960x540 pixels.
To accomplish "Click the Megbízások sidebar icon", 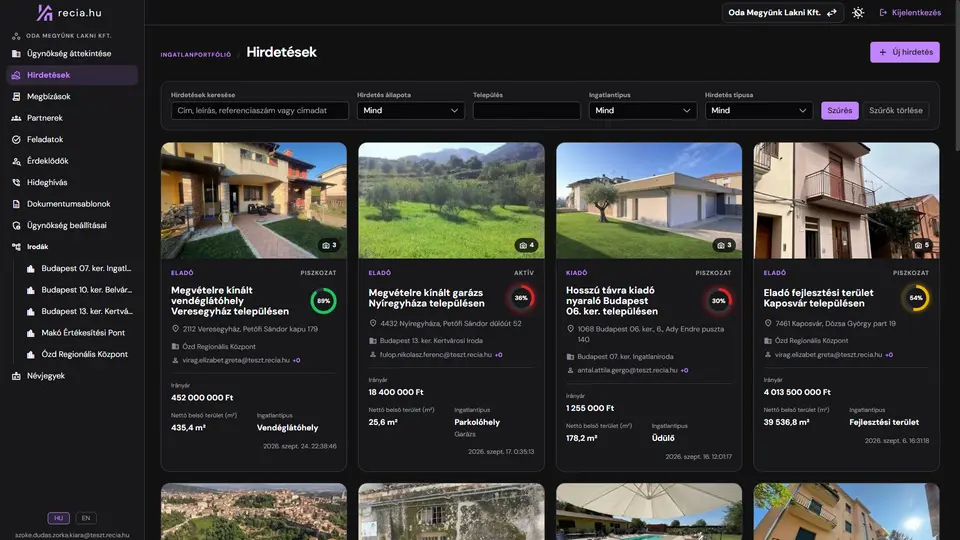I will point(16,97).
